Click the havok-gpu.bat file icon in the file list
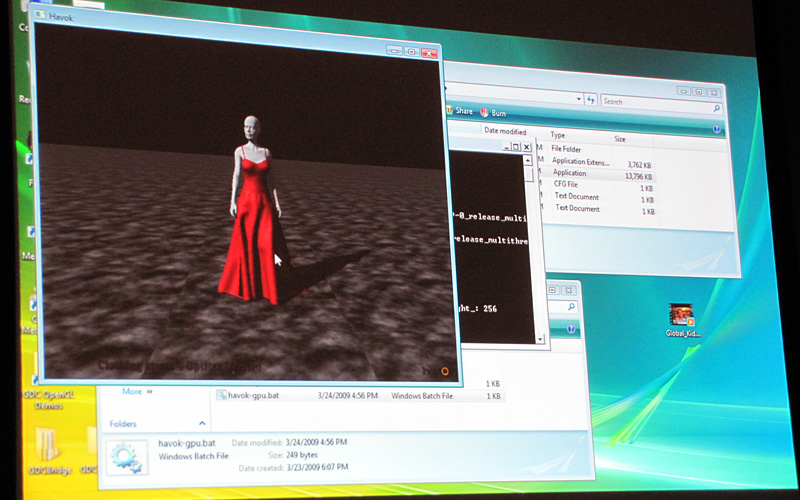 point(221,395)
